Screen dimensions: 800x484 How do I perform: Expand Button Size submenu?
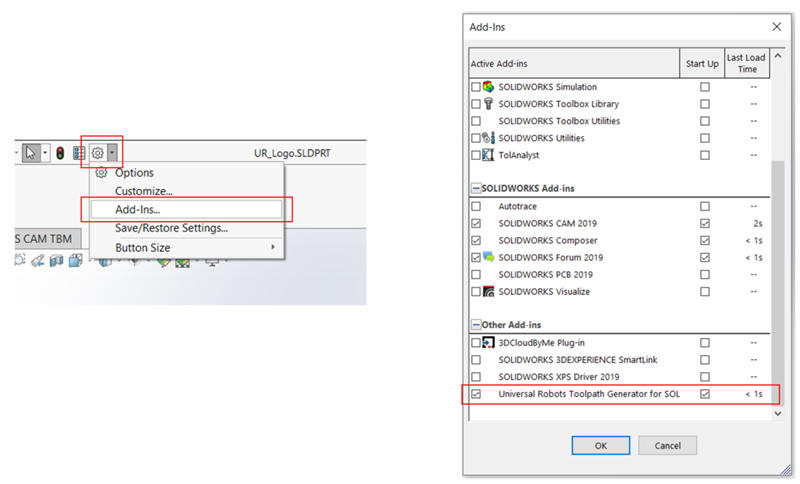[x=186, y=247]
